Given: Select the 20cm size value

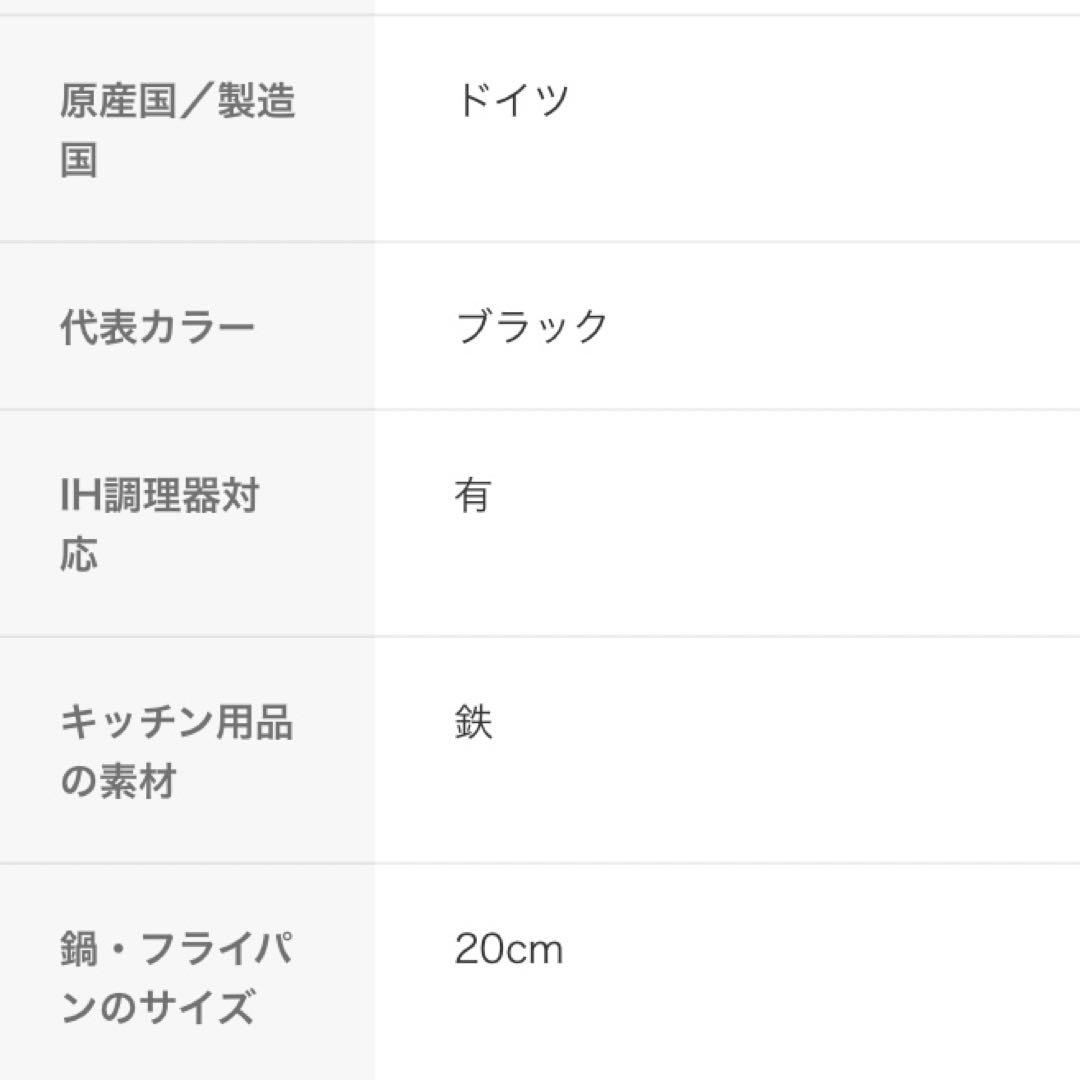Looking at the screenshot, I should [x=508, y=949].
